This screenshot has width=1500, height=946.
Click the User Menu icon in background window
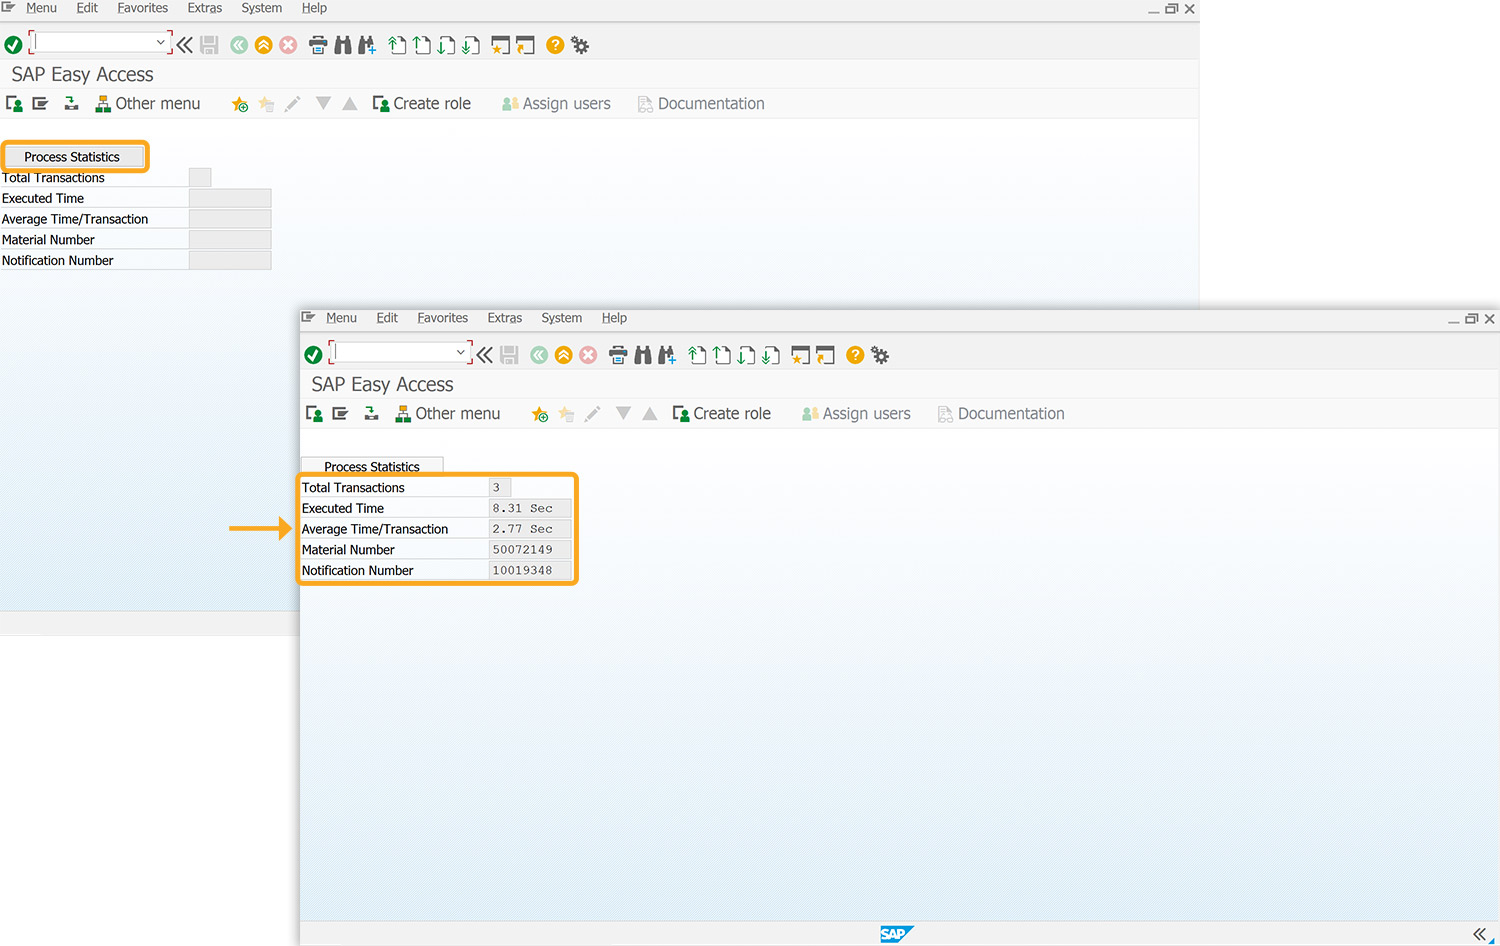pos(14,104)
